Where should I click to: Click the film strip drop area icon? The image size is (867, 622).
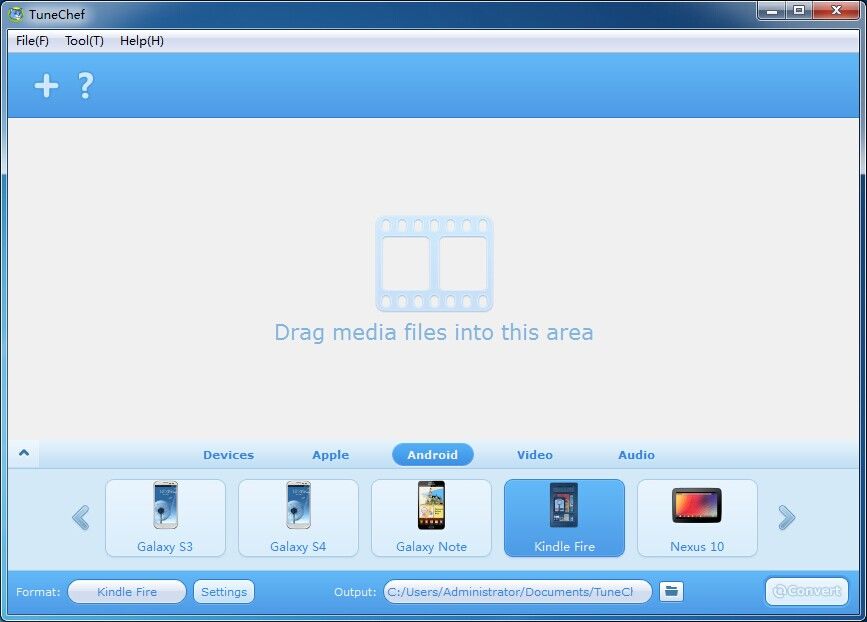(434, 264)
